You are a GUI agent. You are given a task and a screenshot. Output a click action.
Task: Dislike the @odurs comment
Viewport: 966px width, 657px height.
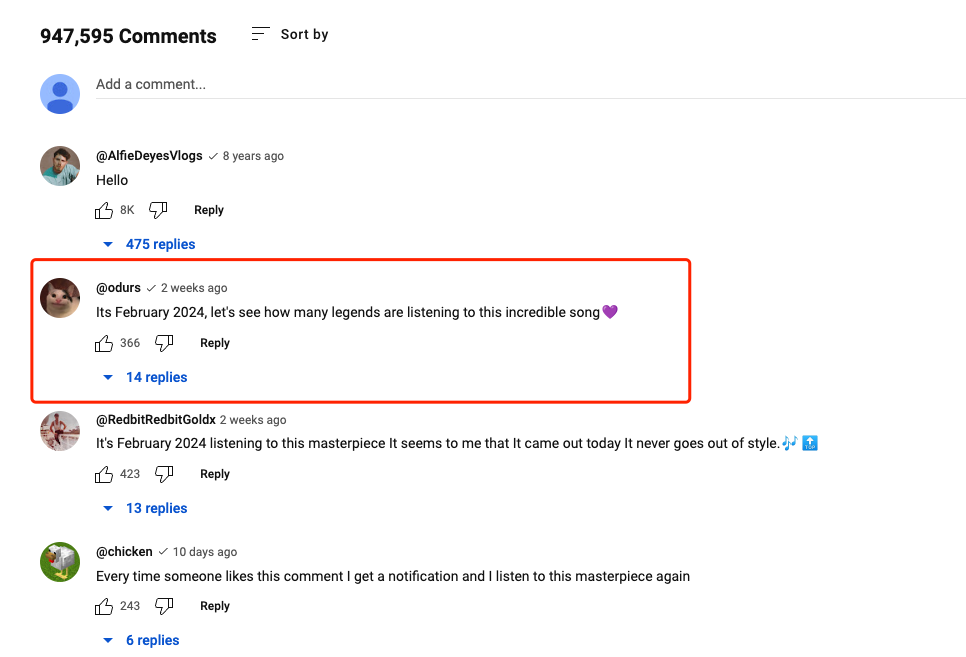[164, 343]
